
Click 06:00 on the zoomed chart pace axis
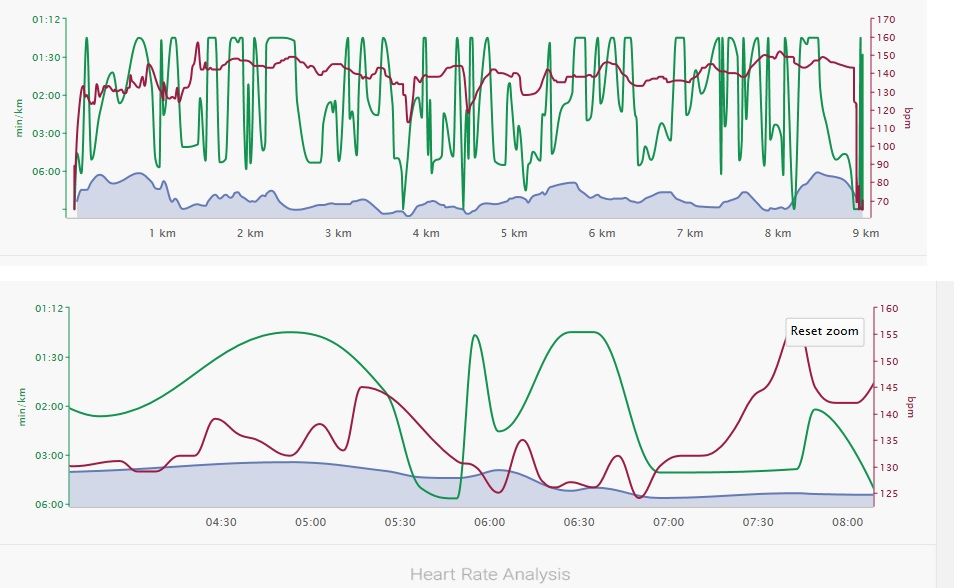(49, 505)
